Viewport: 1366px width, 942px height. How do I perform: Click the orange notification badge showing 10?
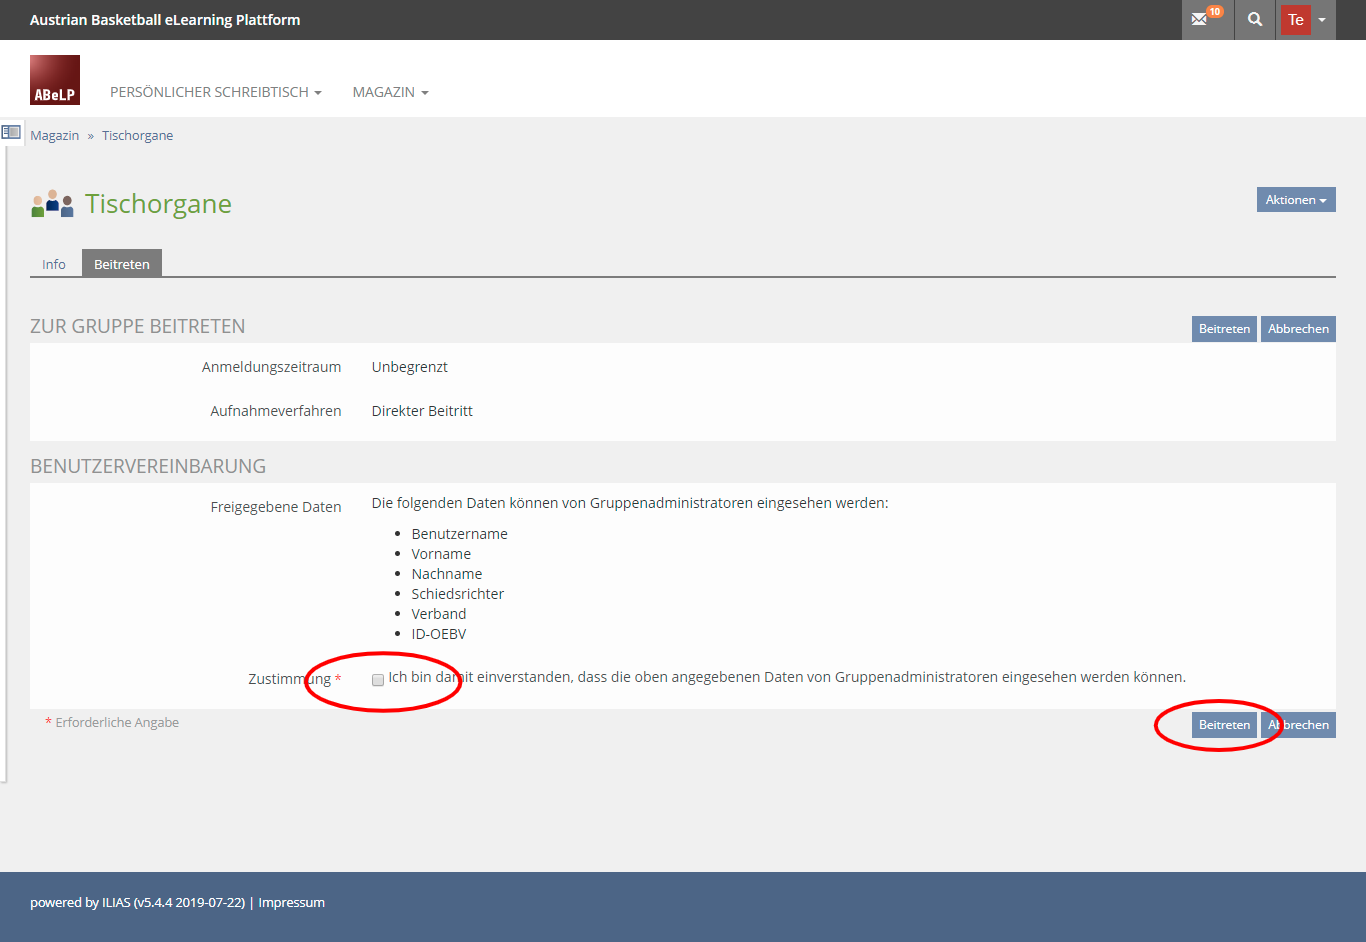pyautogui.click(x=1215, y=12)
